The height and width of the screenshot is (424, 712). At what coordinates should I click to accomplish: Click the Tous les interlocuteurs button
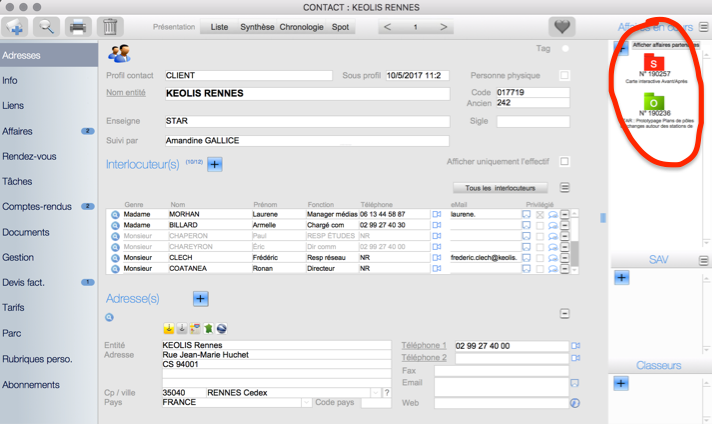pos(500,187)
